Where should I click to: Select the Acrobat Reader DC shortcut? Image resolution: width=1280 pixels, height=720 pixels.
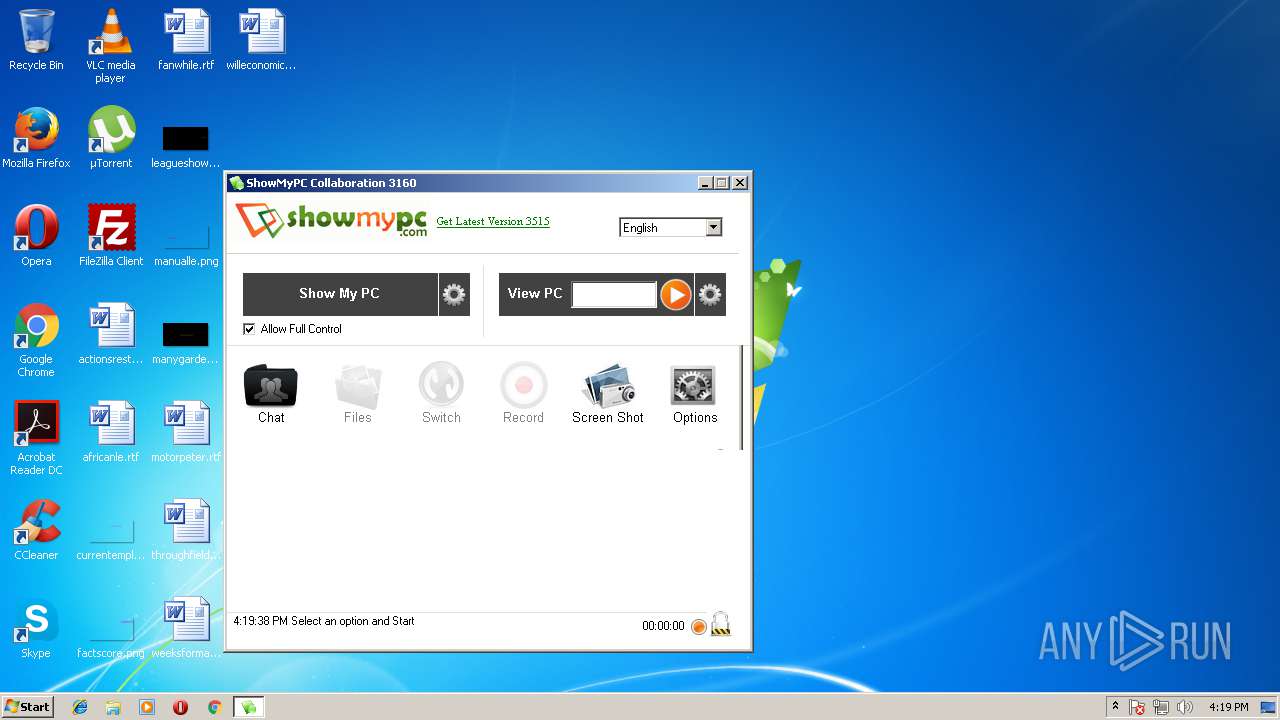click(x=36, y=438)
